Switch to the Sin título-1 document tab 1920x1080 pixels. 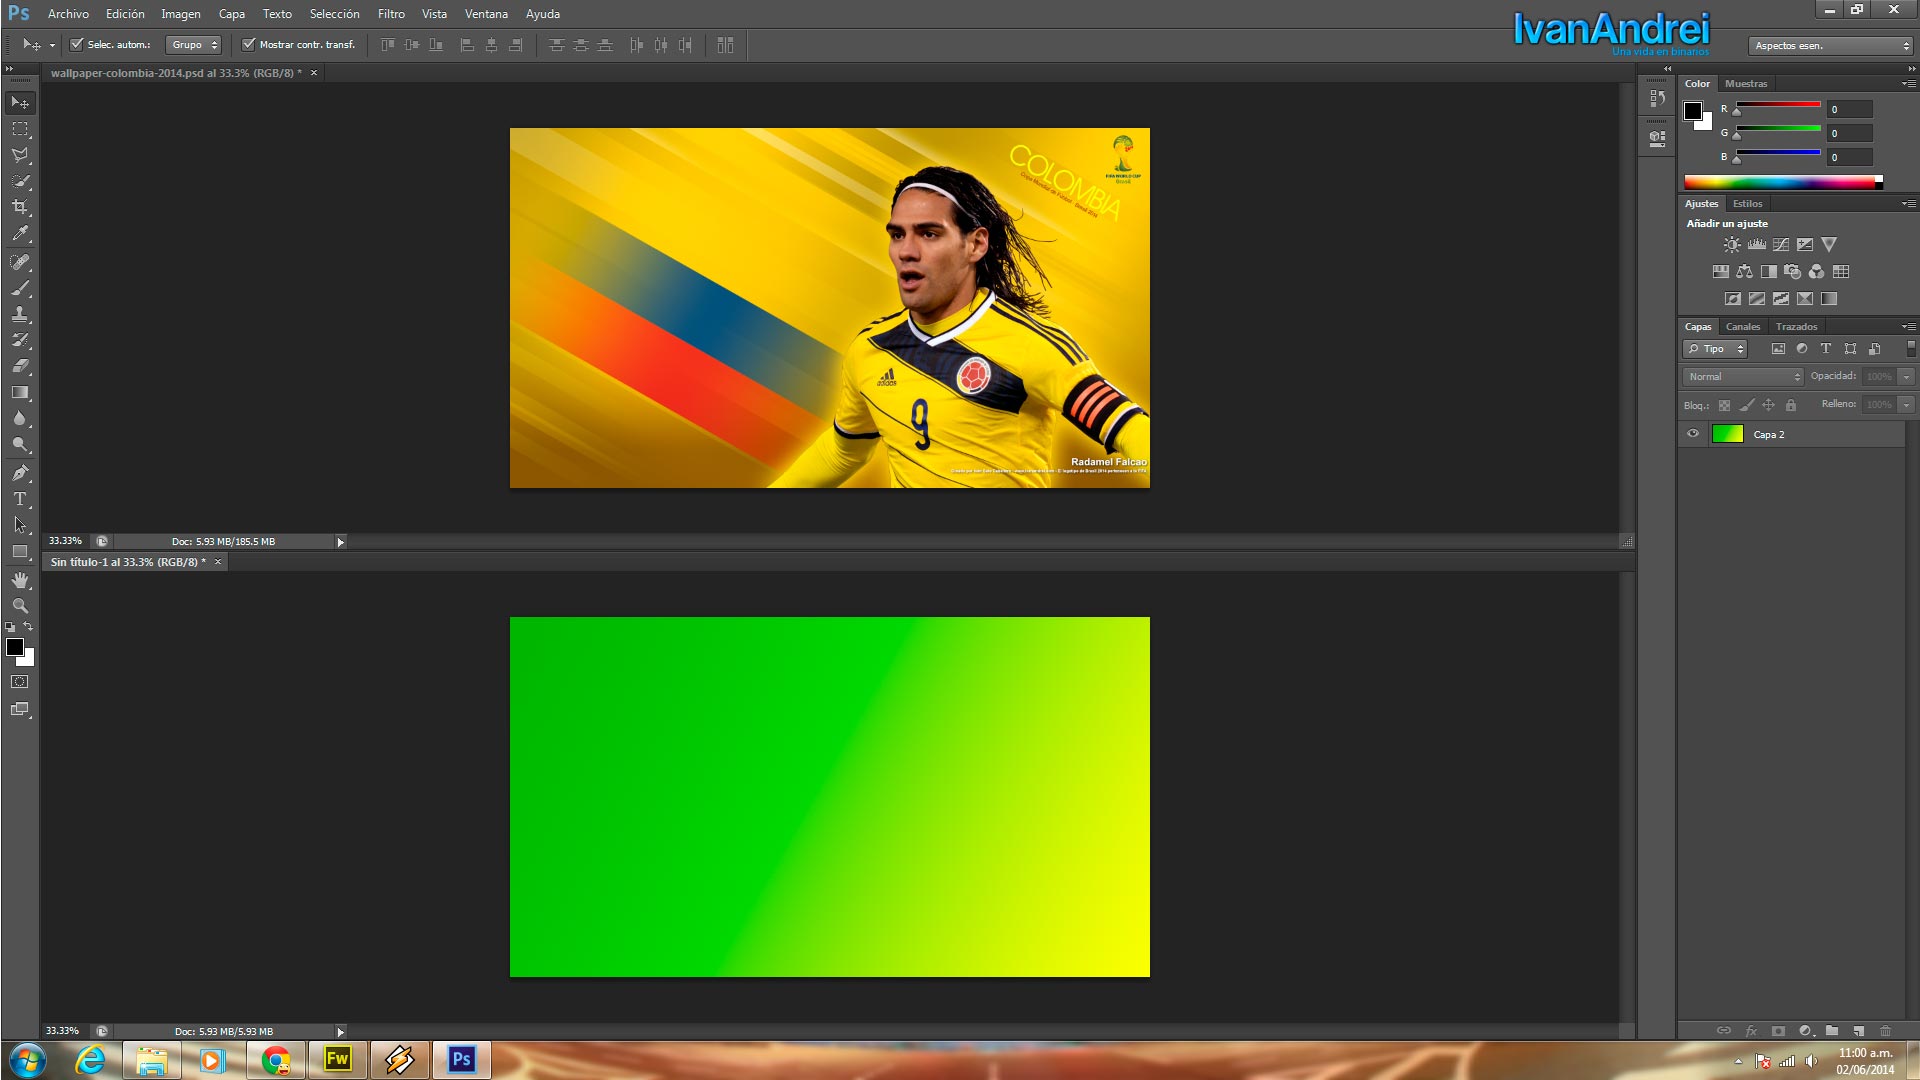point(128,562)
